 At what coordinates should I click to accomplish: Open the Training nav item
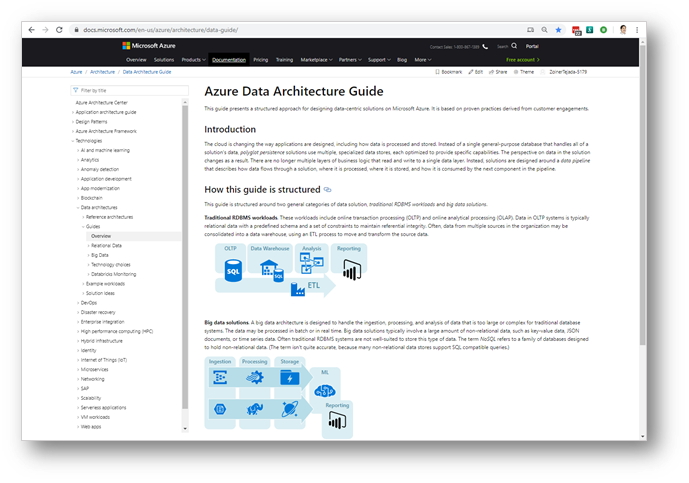click(x=284, y=60)
